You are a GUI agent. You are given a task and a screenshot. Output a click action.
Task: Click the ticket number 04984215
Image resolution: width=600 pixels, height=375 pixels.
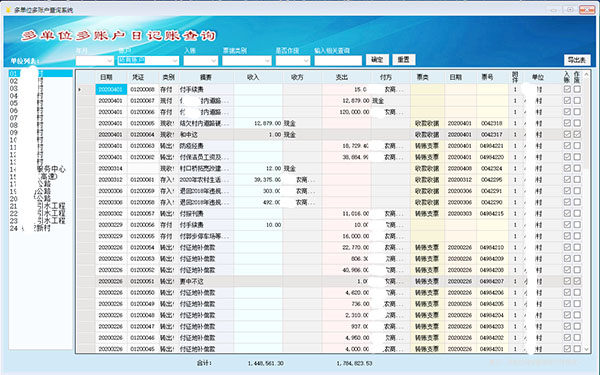pyautogui.click(x=492, y=214)
